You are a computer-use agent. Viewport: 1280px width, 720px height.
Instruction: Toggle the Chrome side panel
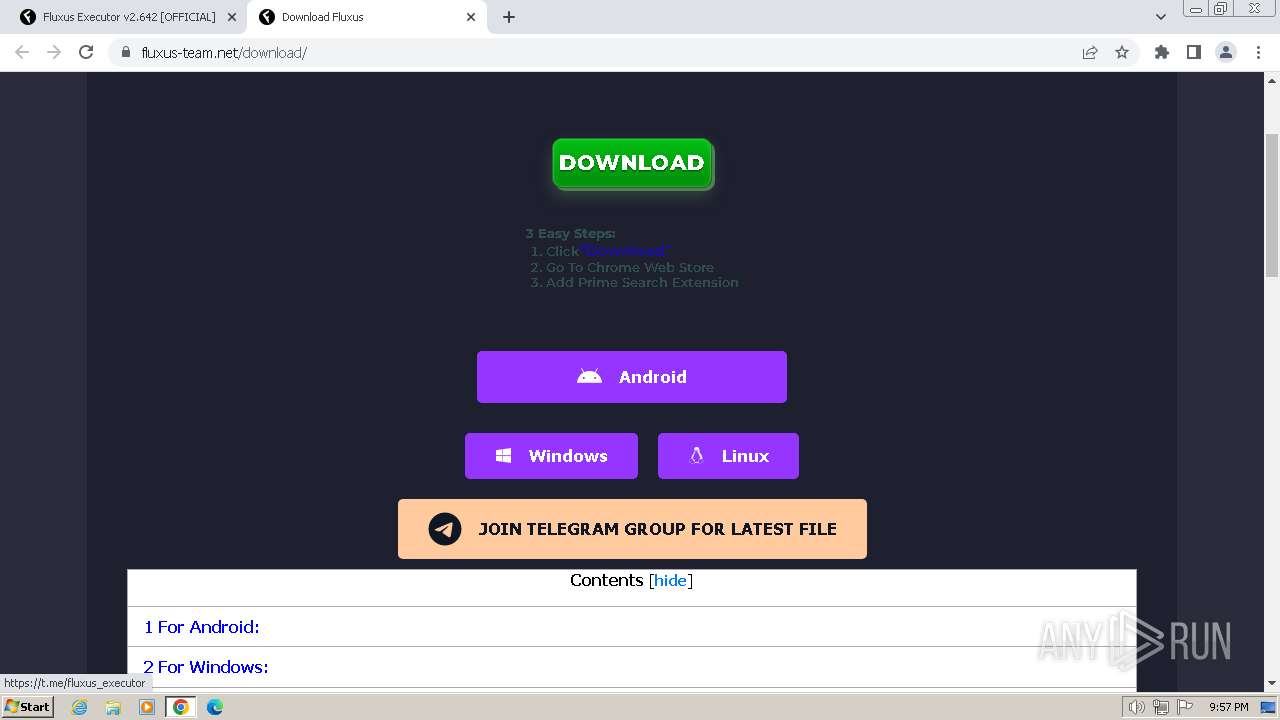(x=1193, y=52)
